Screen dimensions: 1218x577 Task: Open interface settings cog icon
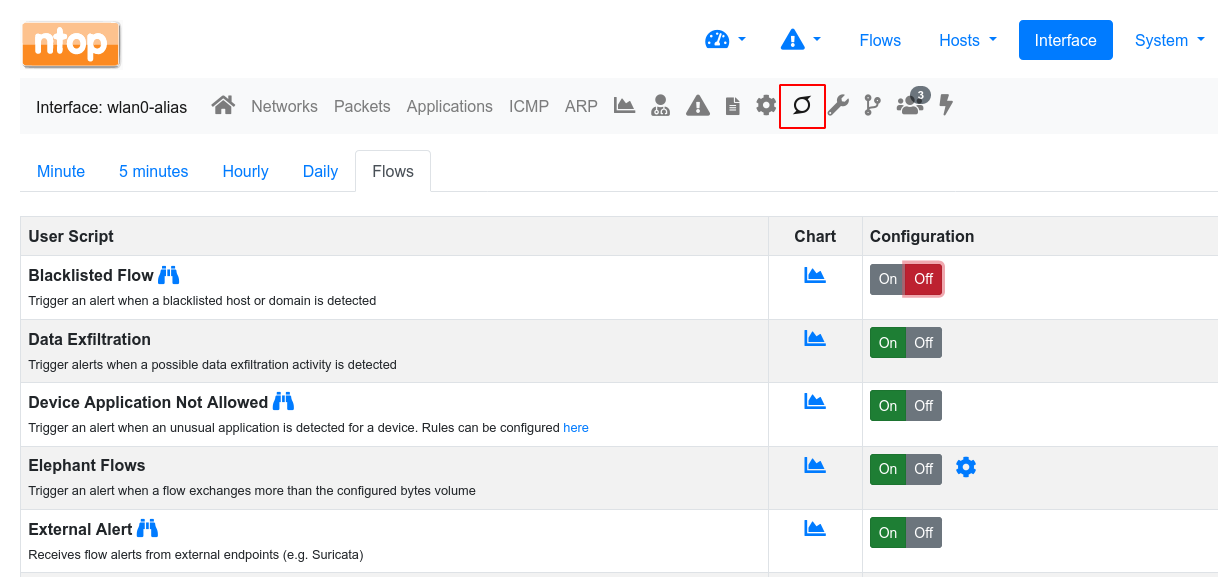point(766,105)
